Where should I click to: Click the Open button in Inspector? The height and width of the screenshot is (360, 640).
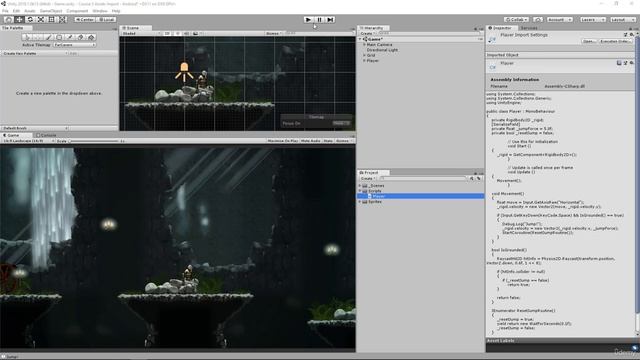click(x=589, y=41)
